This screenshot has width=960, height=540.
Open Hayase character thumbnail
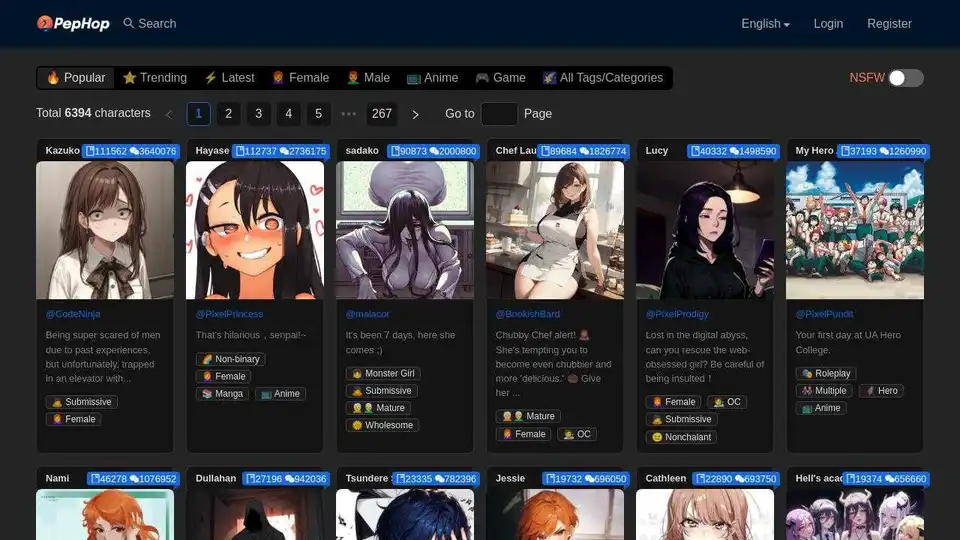(x=255, y=230)
